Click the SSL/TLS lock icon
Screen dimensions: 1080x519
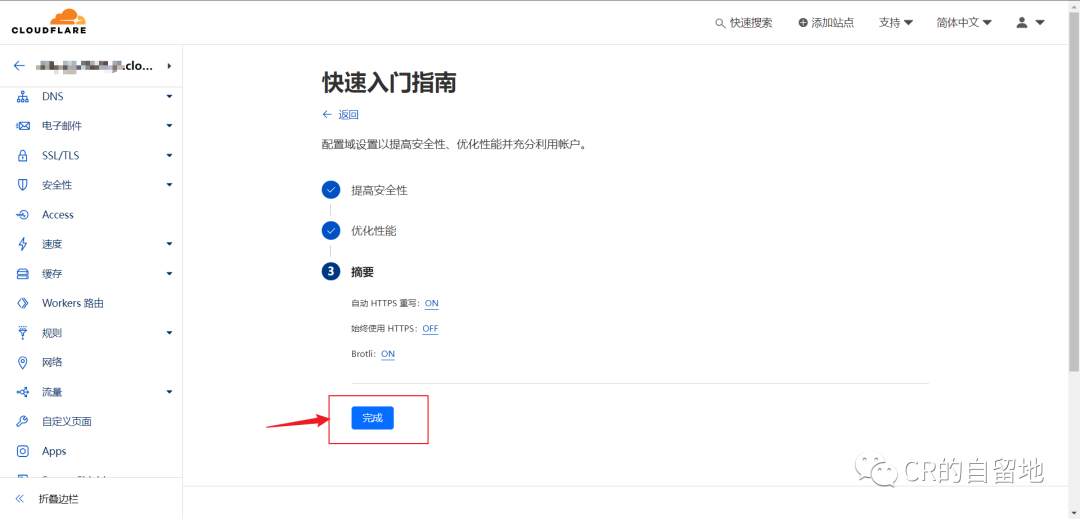[x=23, y=156]
